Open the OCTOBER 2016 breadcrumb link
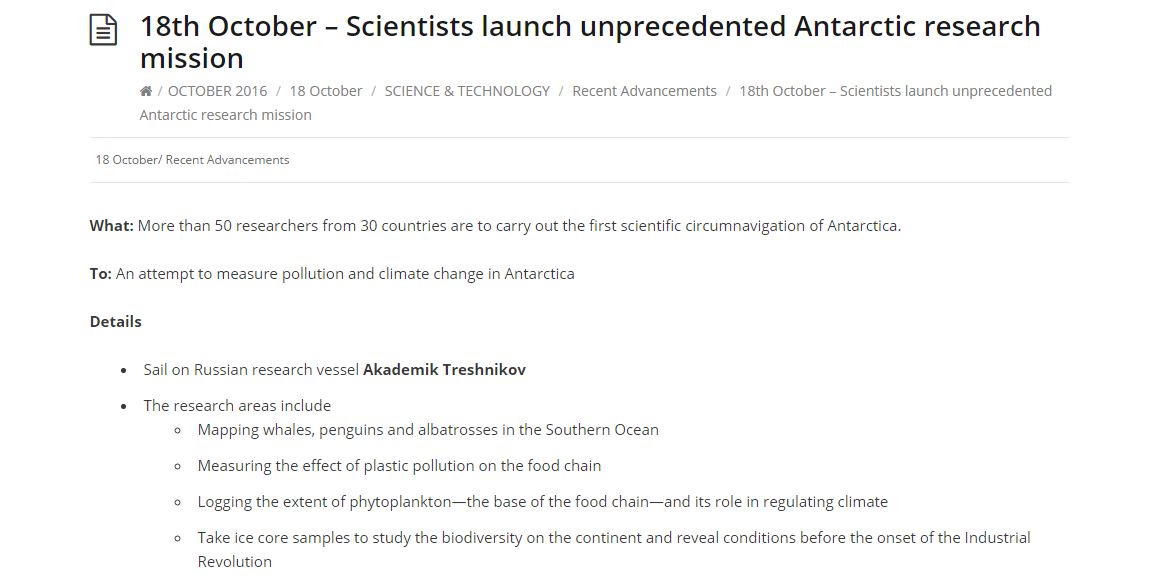This screenshot has width=1155, height=582. [217, 91]
